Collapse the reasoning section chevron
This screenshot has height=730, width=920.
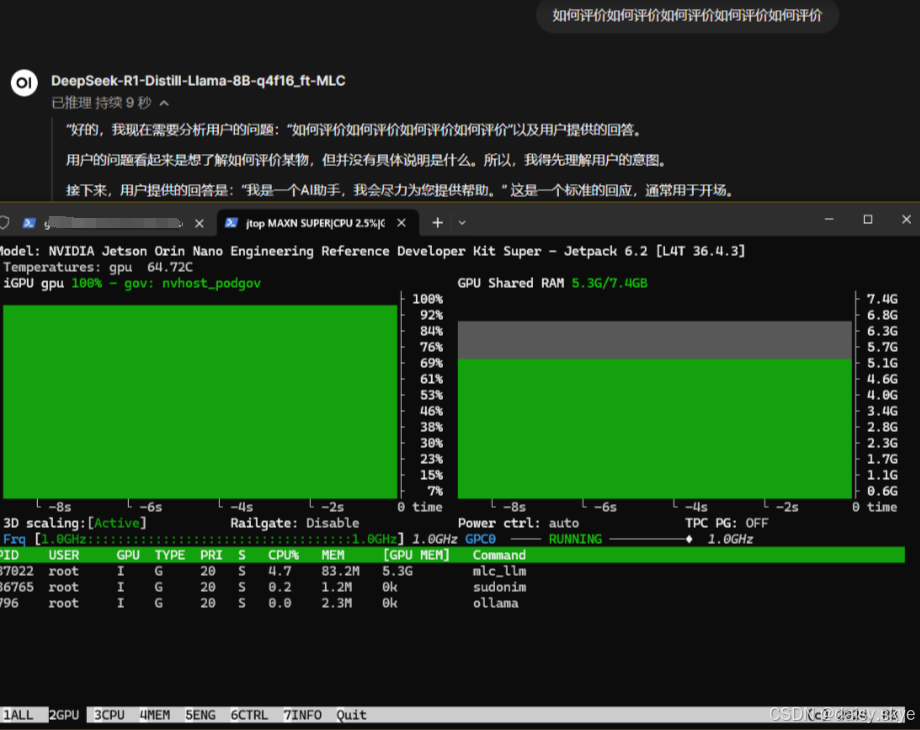tap(164, 103)
